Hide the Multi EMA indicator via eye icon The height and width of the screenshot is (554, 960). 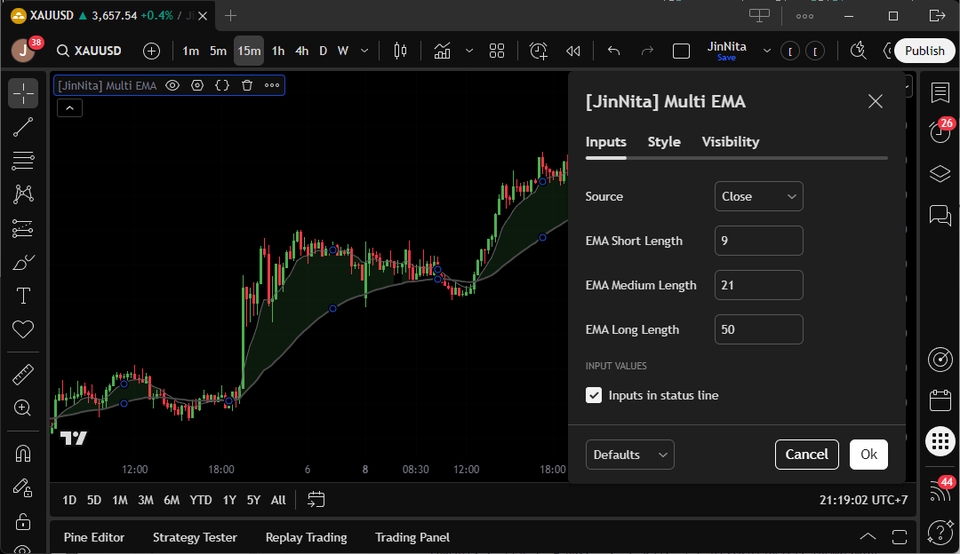tap(172, 86)
